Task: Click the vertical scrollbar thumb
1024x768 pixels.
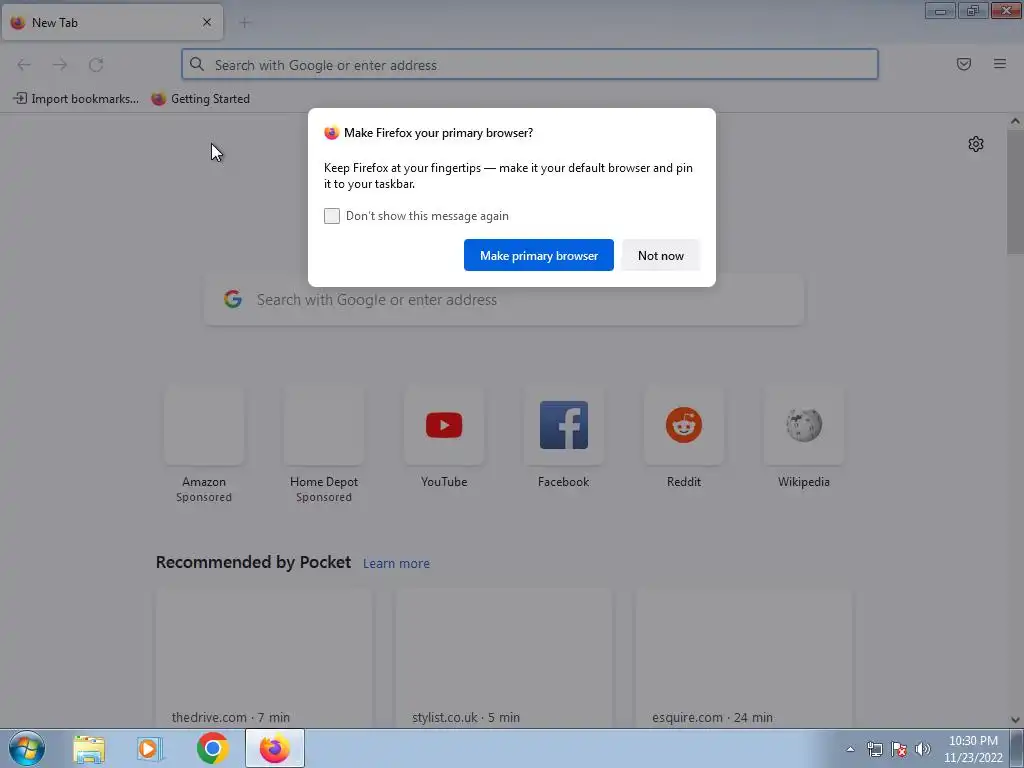Action: (1015, 191)
